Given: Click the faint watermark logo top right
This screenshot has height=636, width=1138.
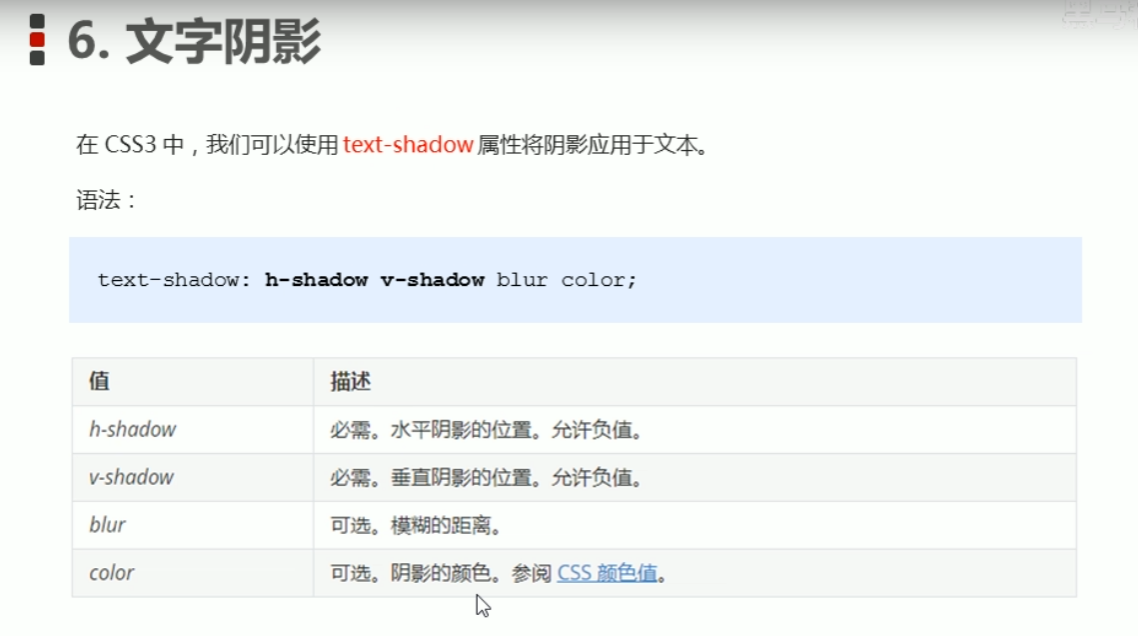Looking at the screenshot, I should (x=1099, y=15).
